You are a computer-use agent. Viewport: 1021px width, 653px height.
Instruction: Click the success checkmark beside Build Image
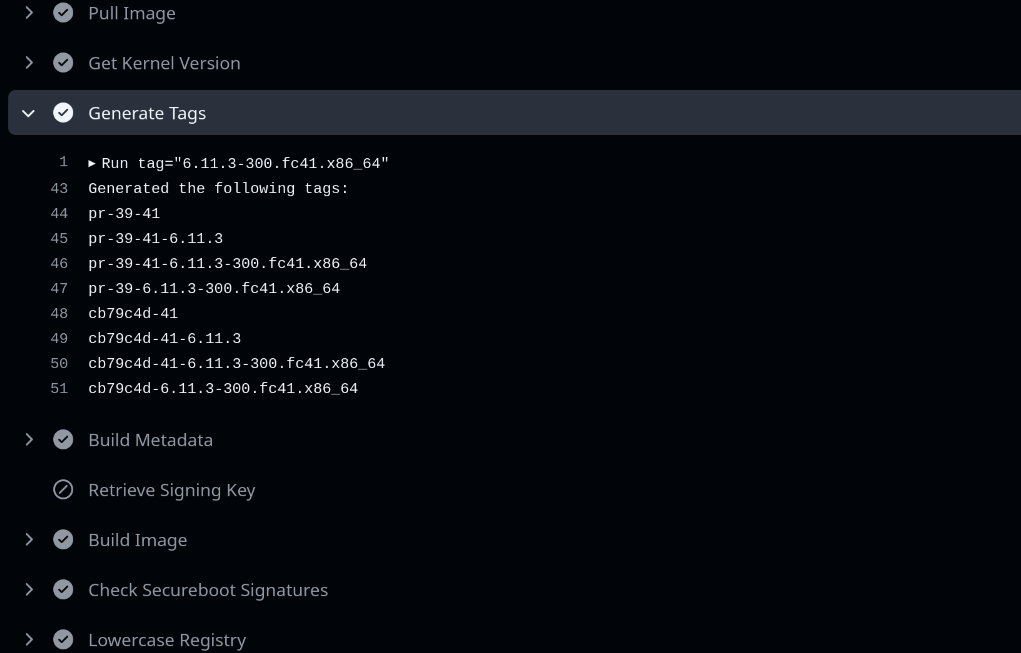pos(63,540)
